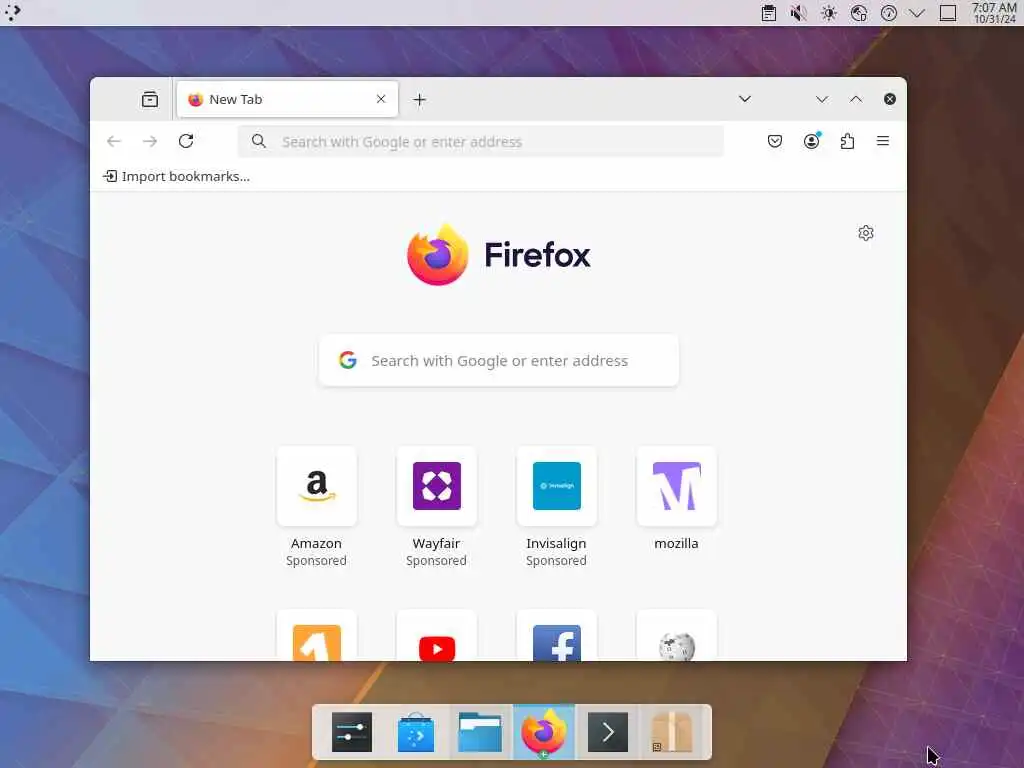Open a new tab with plus button
Screen dimensions: 1024x768
click(420, 100)
